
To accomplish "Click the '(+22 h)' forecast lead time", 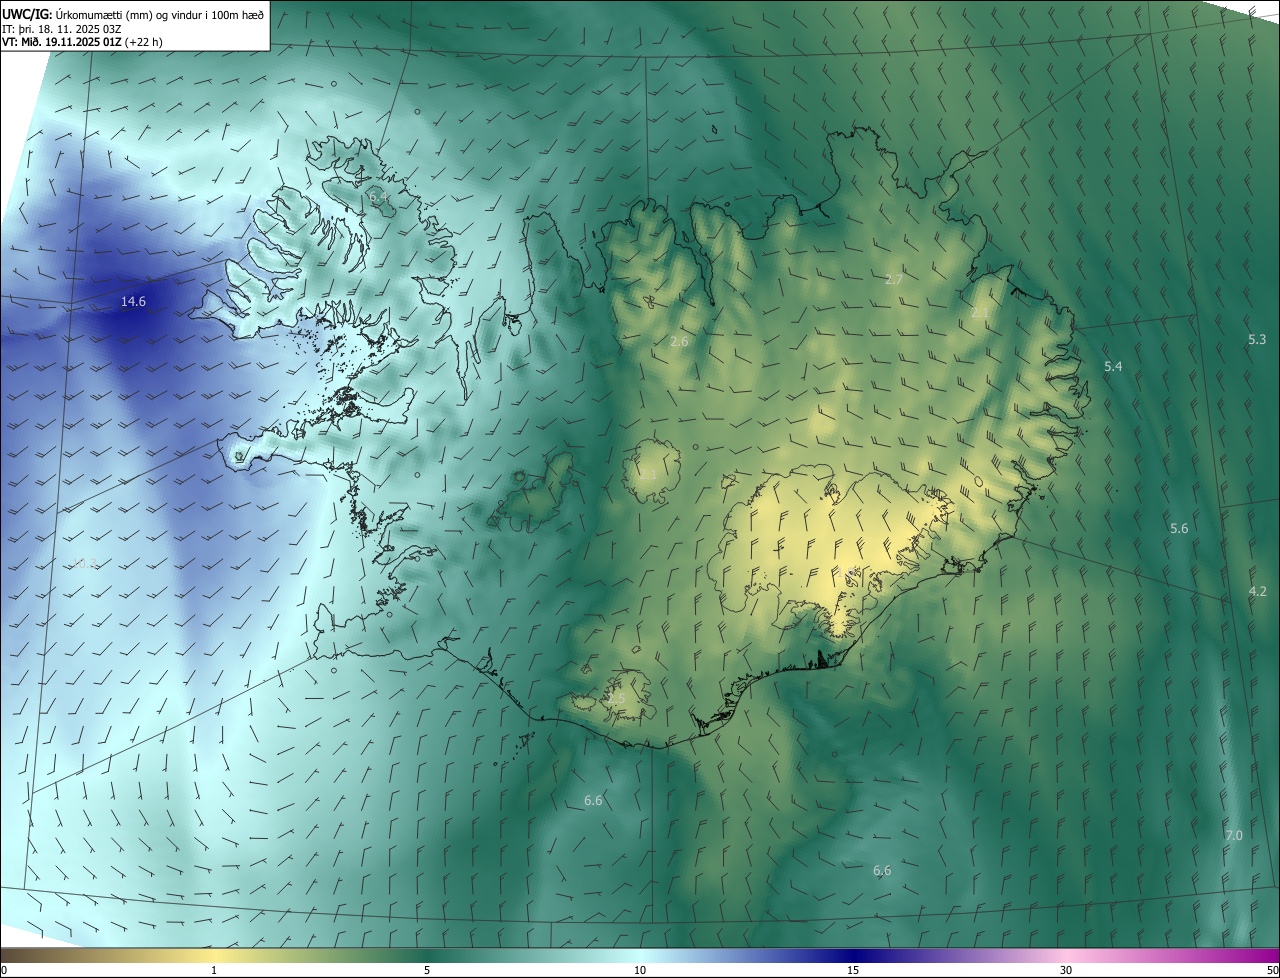I will click(146, 42).
